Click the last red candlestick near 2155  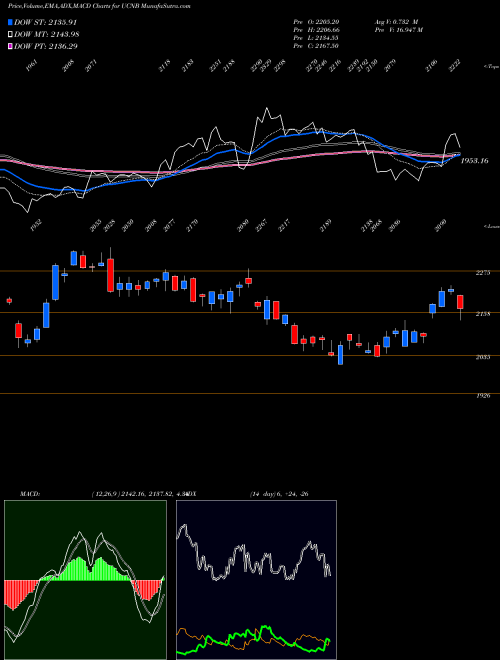coord(460,304)
